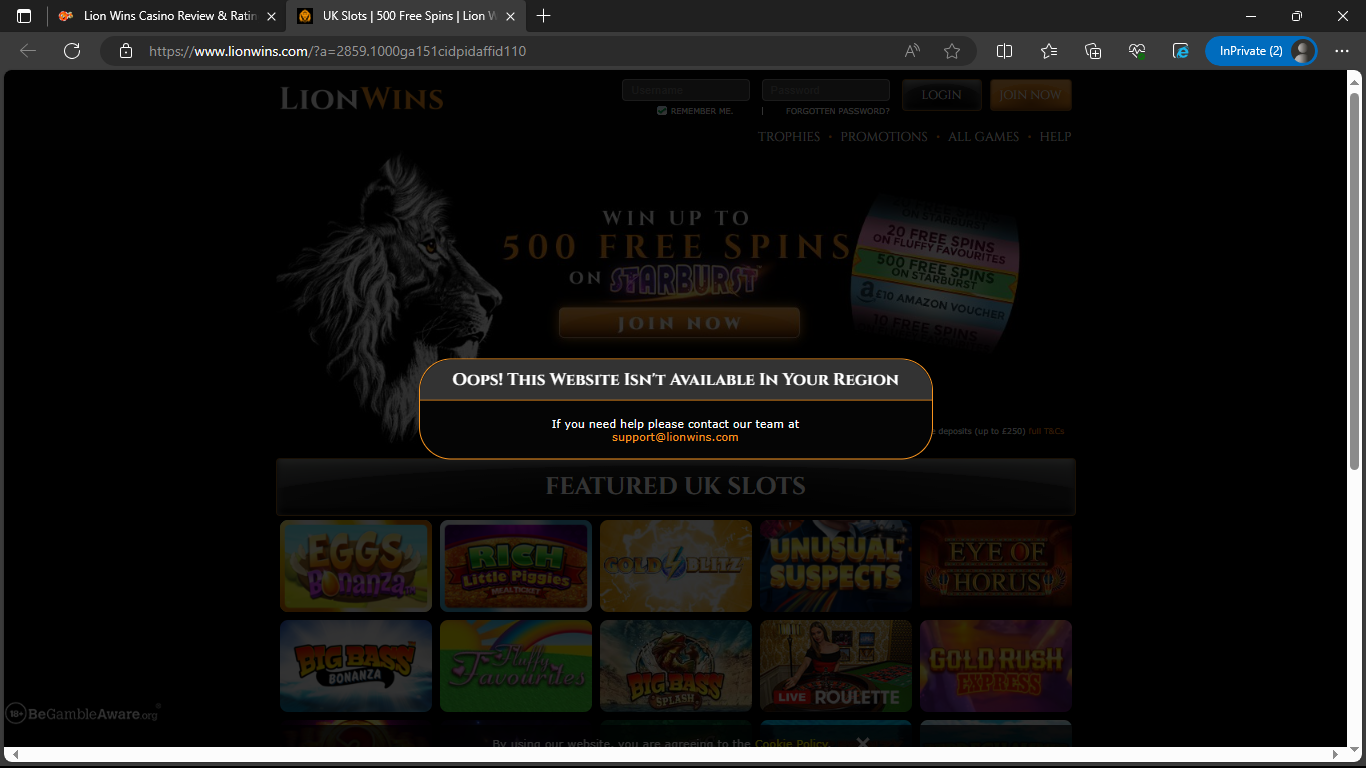The width and height of the screenshot is (1366, 768).
Task: Toggle the Remember Me checkbox
Action: tap(662, 111)
